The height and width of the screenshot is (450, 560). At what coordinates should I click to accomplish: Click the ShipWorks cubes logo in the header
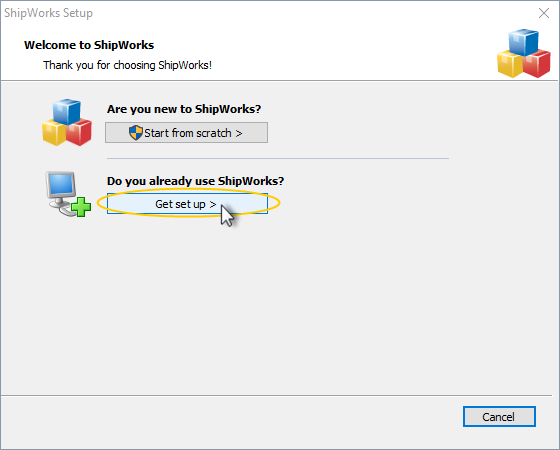tap(524, 53)
